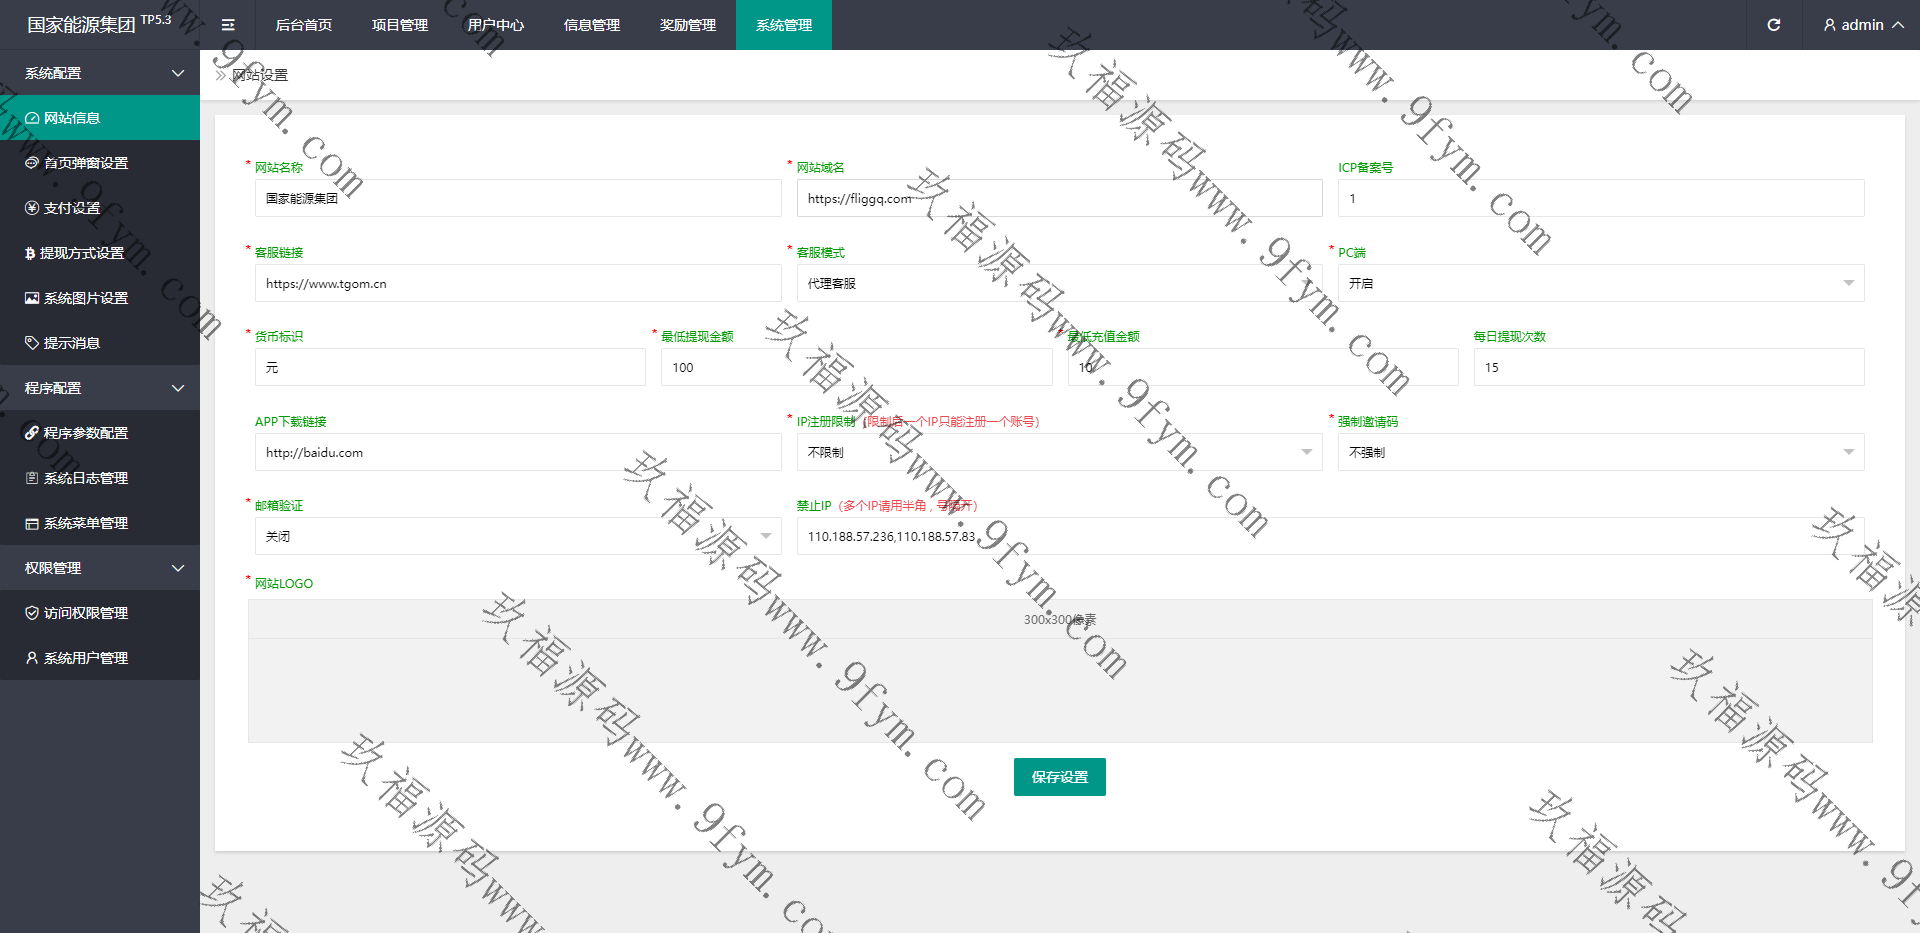The height and width of the screenshot is (933, 1920).
Task: Switch to the 项目管理 top tab
Action: [400, 25]
